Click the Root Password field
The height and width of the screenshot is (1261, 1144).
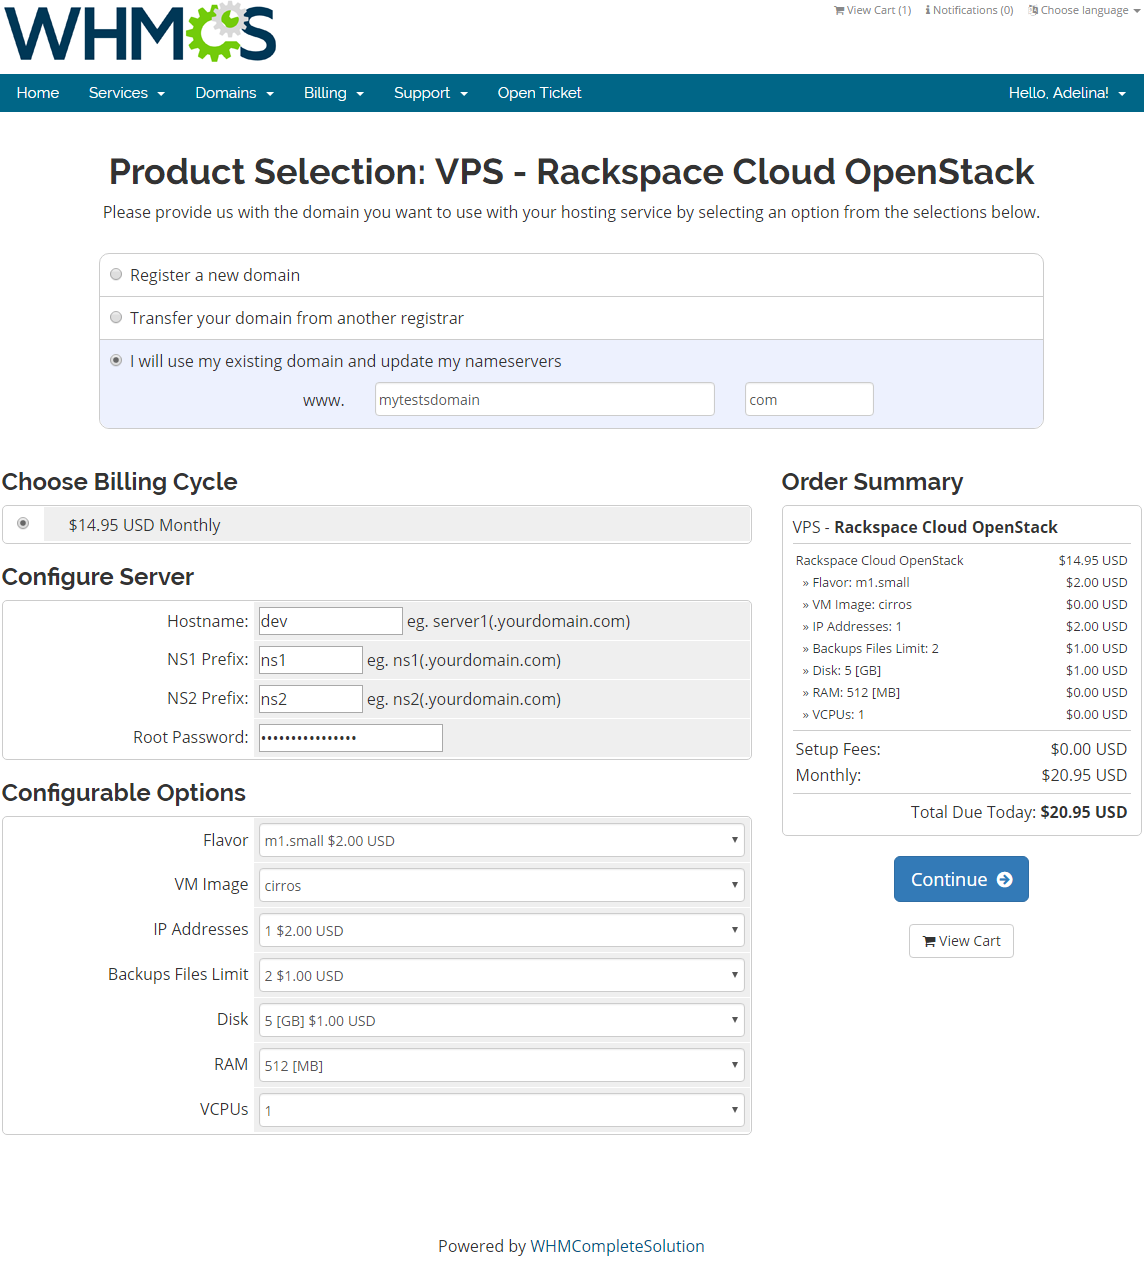pos(350,738)
